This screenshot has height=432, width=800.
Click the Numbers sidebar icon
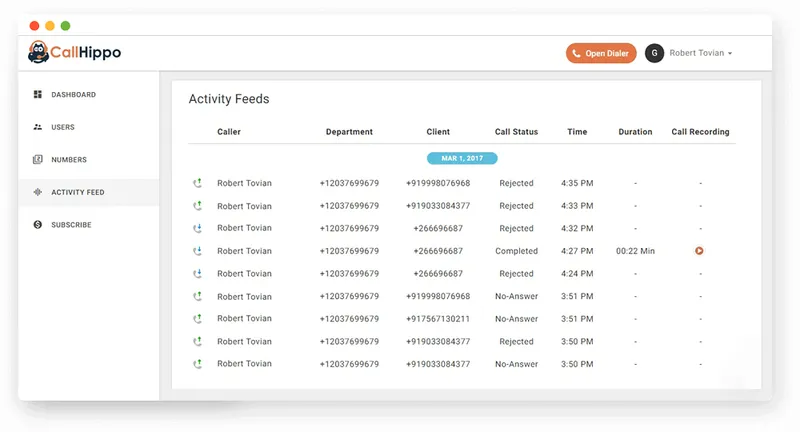pyautogui.click(x=38, y=159)
